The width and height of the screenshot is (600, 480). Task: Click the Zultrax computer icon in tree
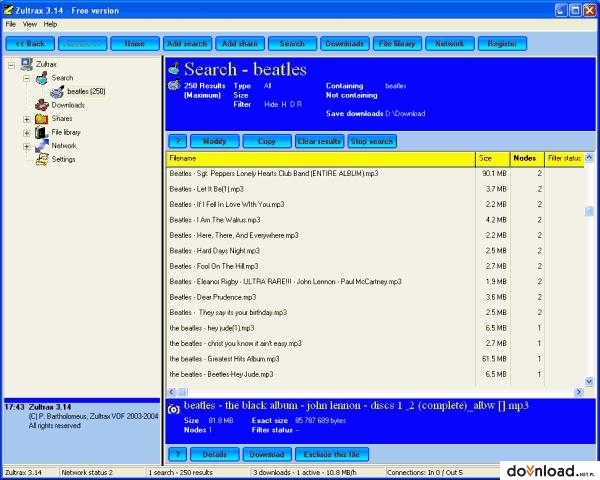click(27, 64)
